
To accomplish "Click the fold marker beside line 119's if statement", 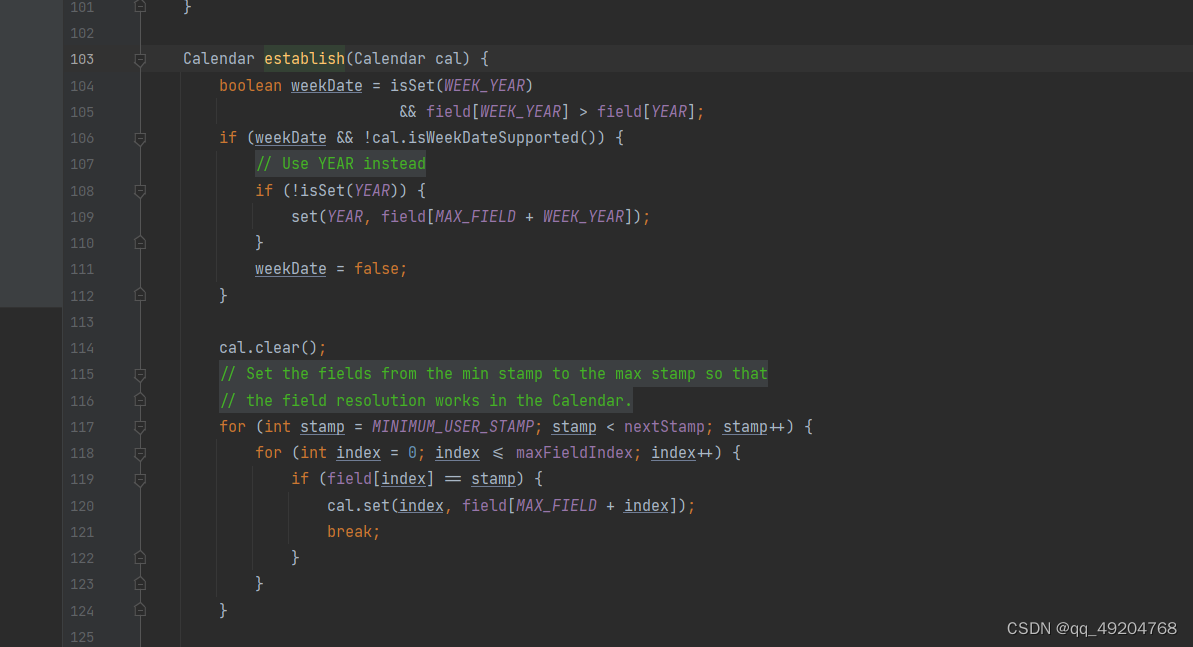I will 140,479.
